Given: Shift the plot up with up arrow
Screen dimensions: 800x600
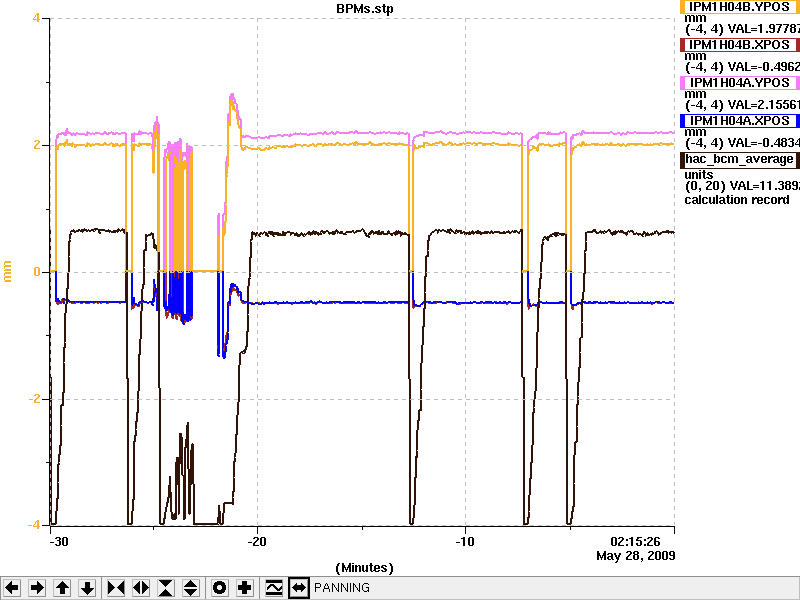Looking at the screenshot, I should (x=62, y=588).
